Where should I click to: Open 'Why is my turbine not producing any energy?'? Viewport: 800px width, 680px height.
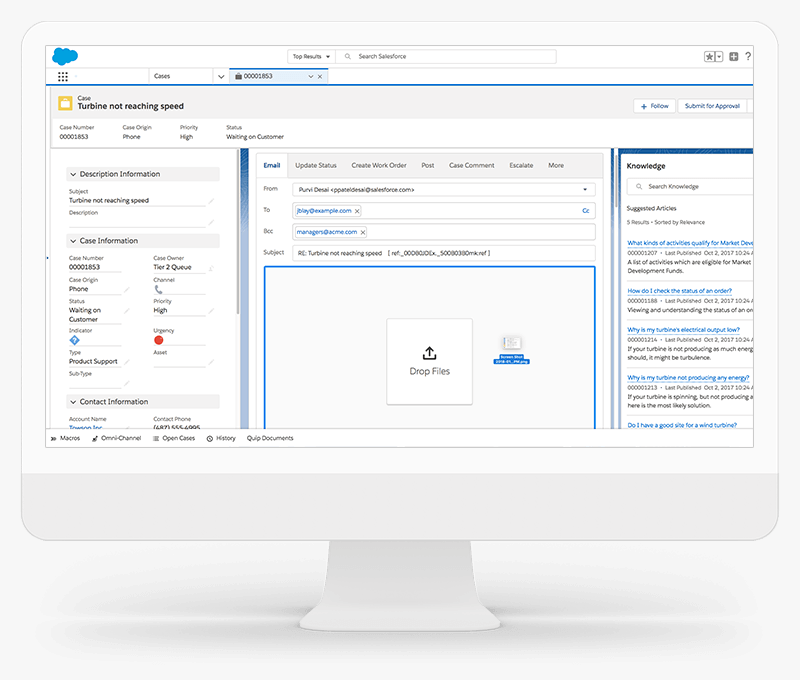point(688,378)
